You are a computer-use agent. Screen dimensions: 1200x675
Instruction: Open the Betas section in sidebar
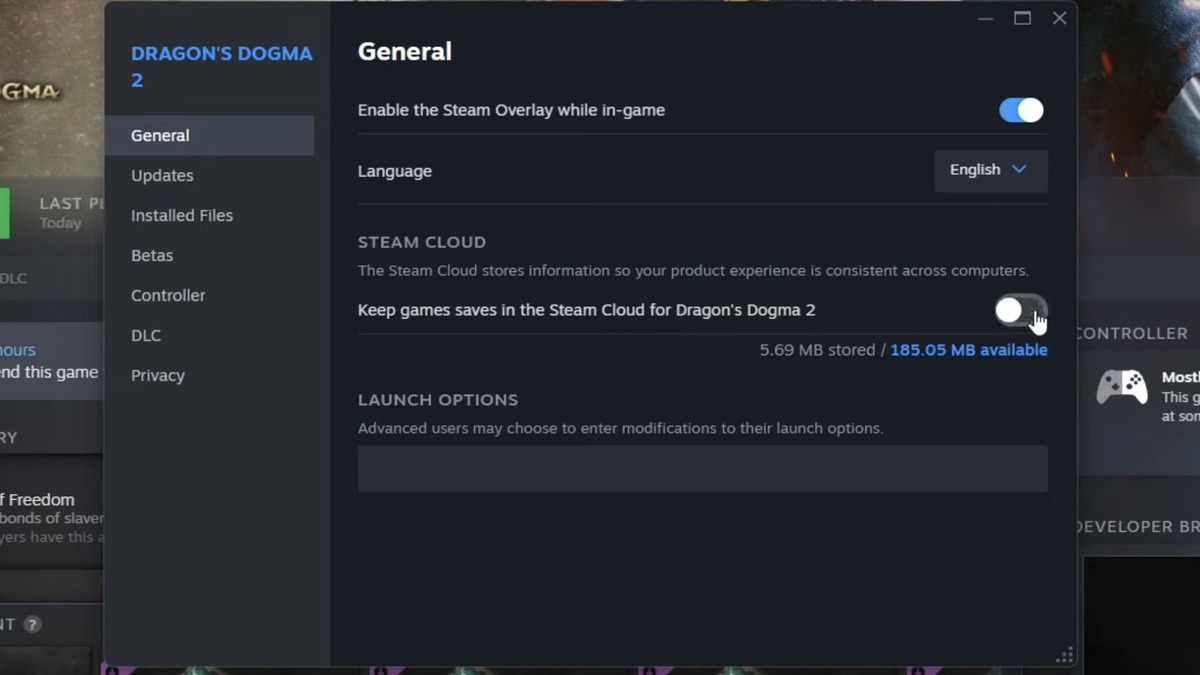click(x=152, y=256)
